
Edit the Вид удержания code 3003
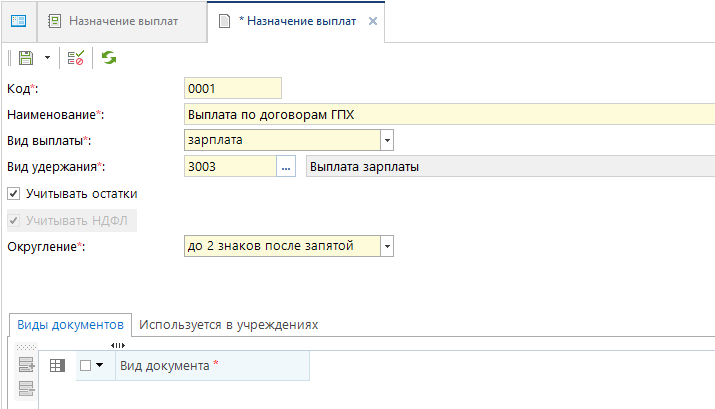coord(230,166)
